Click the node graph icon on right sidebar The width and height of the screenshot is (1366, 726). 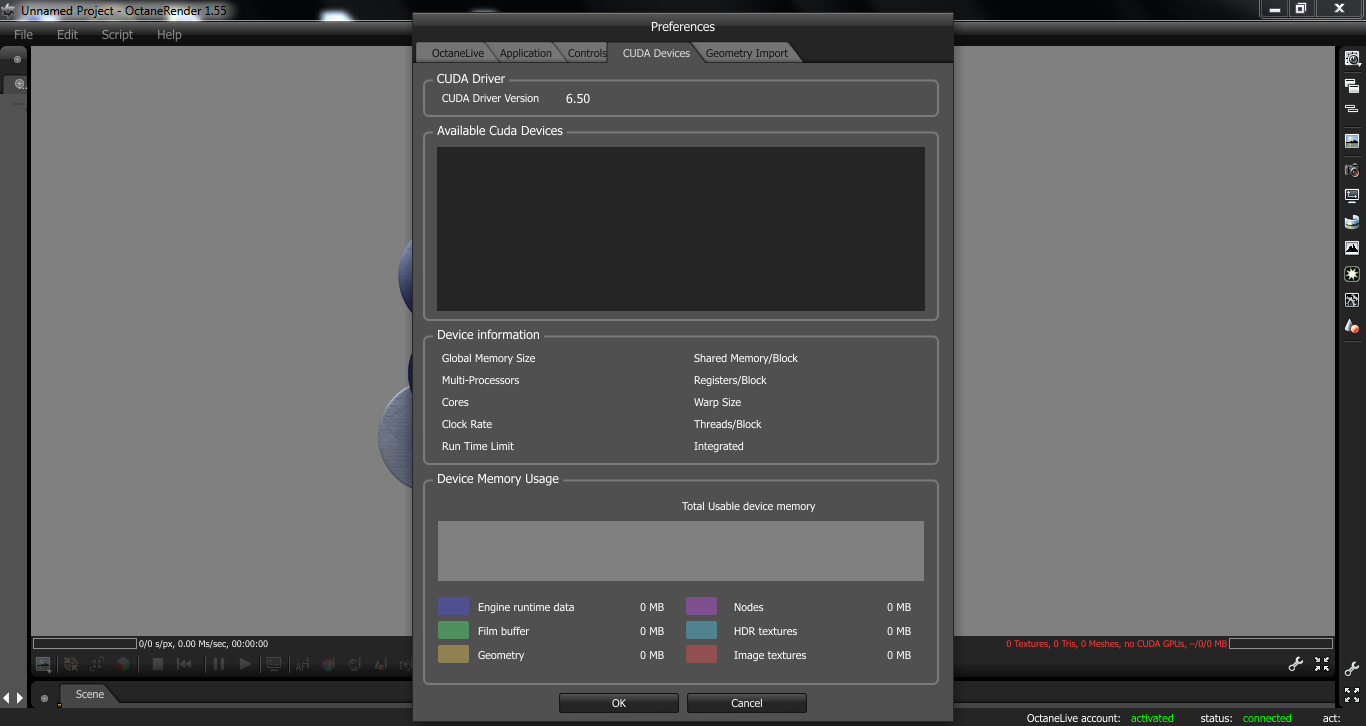click(x=1352, y=300)
